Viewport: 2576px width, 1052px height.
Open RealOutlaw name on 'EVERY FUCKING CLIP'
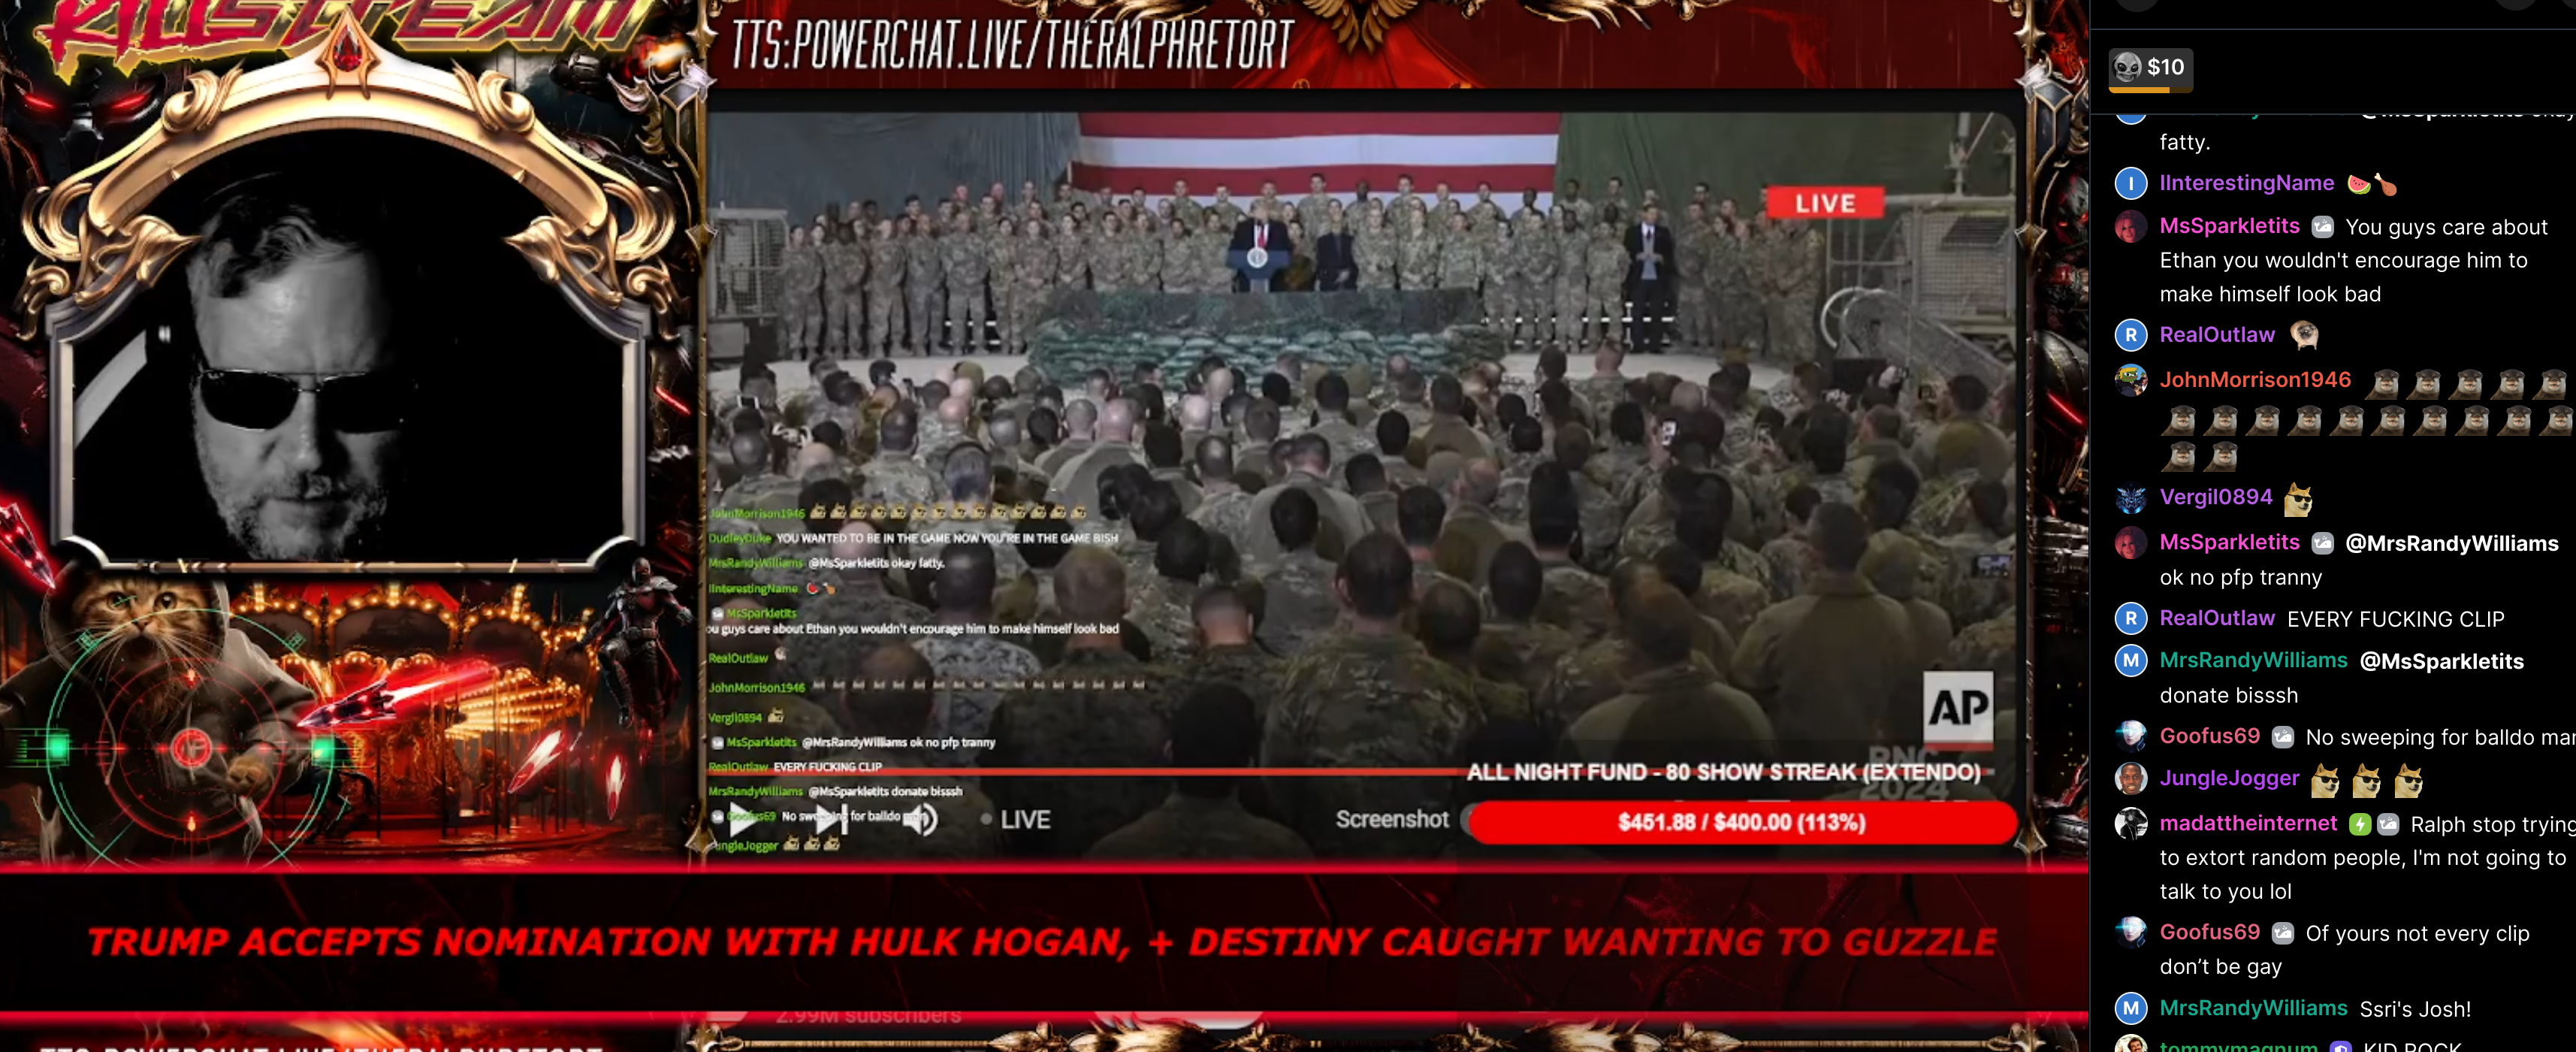(x=2217, y=618)
